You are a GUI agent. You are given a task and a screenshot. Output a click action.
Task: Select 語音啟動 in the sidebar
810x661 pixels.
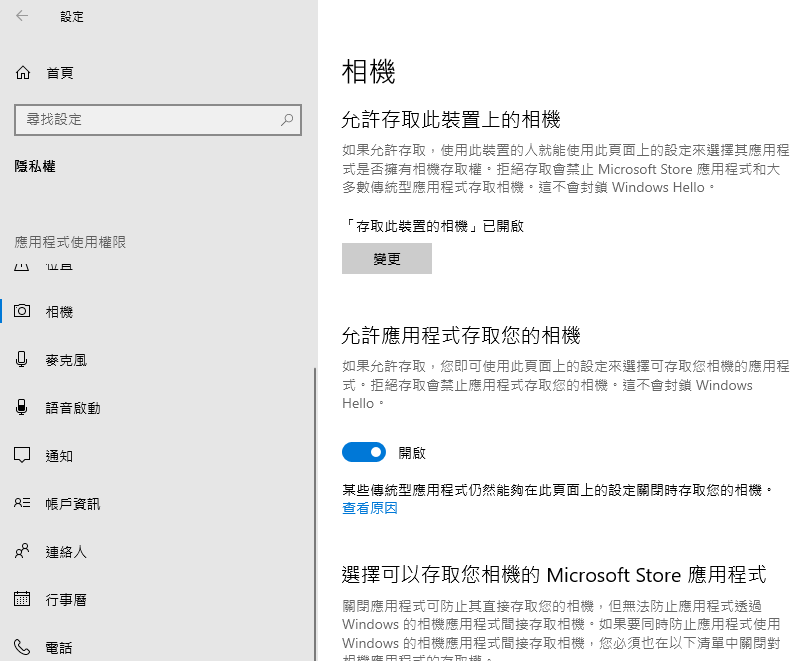point(73,408)
